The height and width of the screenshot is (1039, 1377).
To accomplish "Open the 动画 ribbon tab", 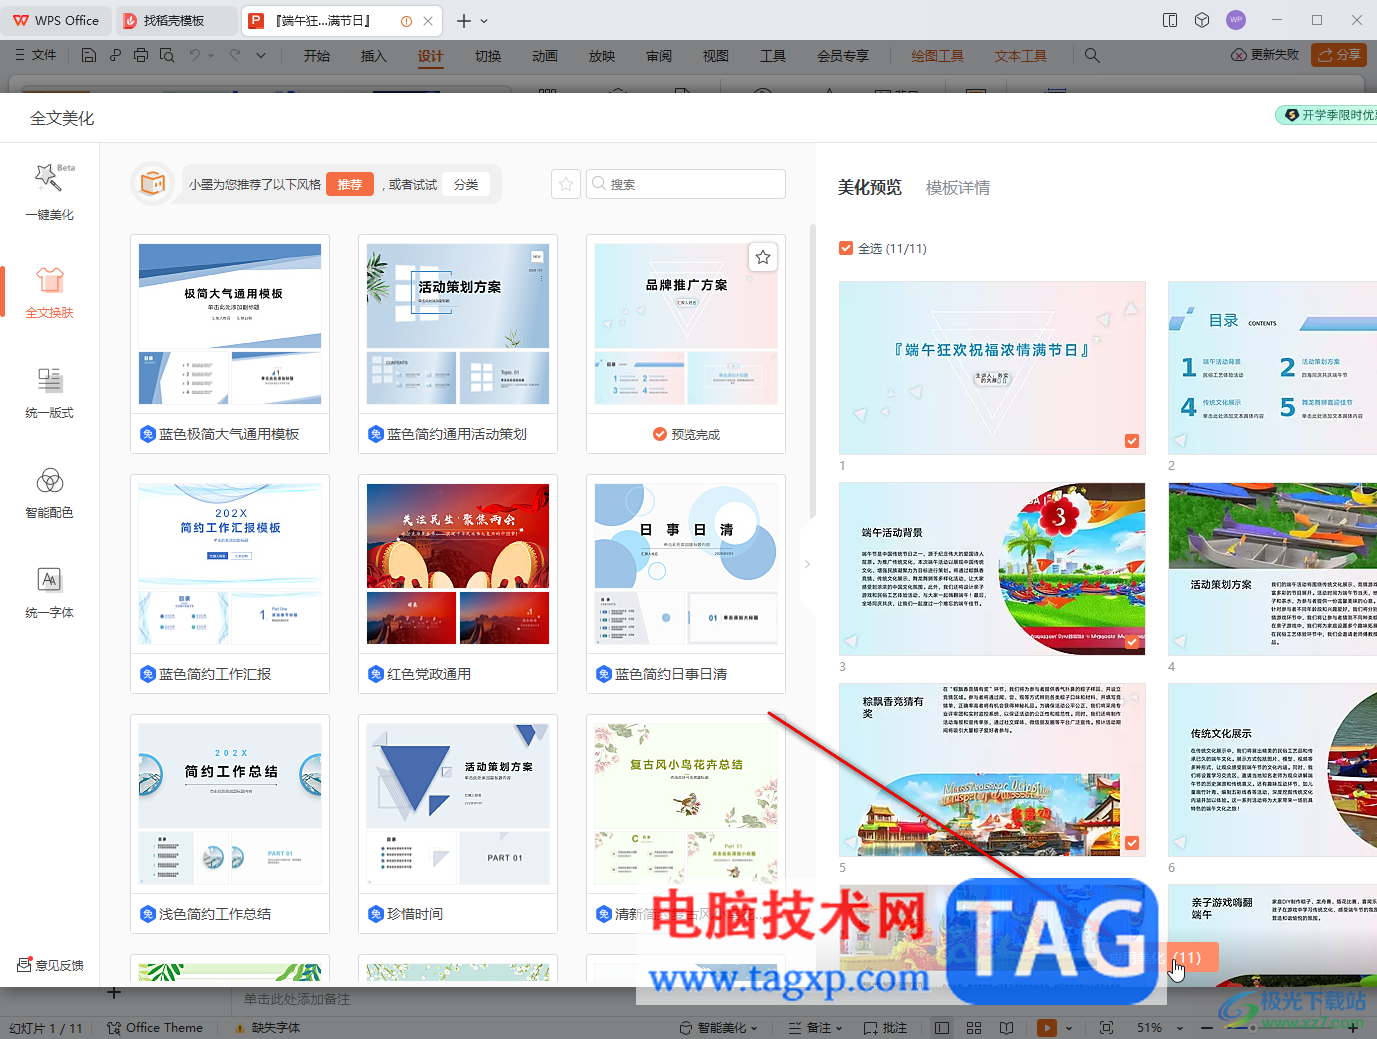I will [544, 56].
